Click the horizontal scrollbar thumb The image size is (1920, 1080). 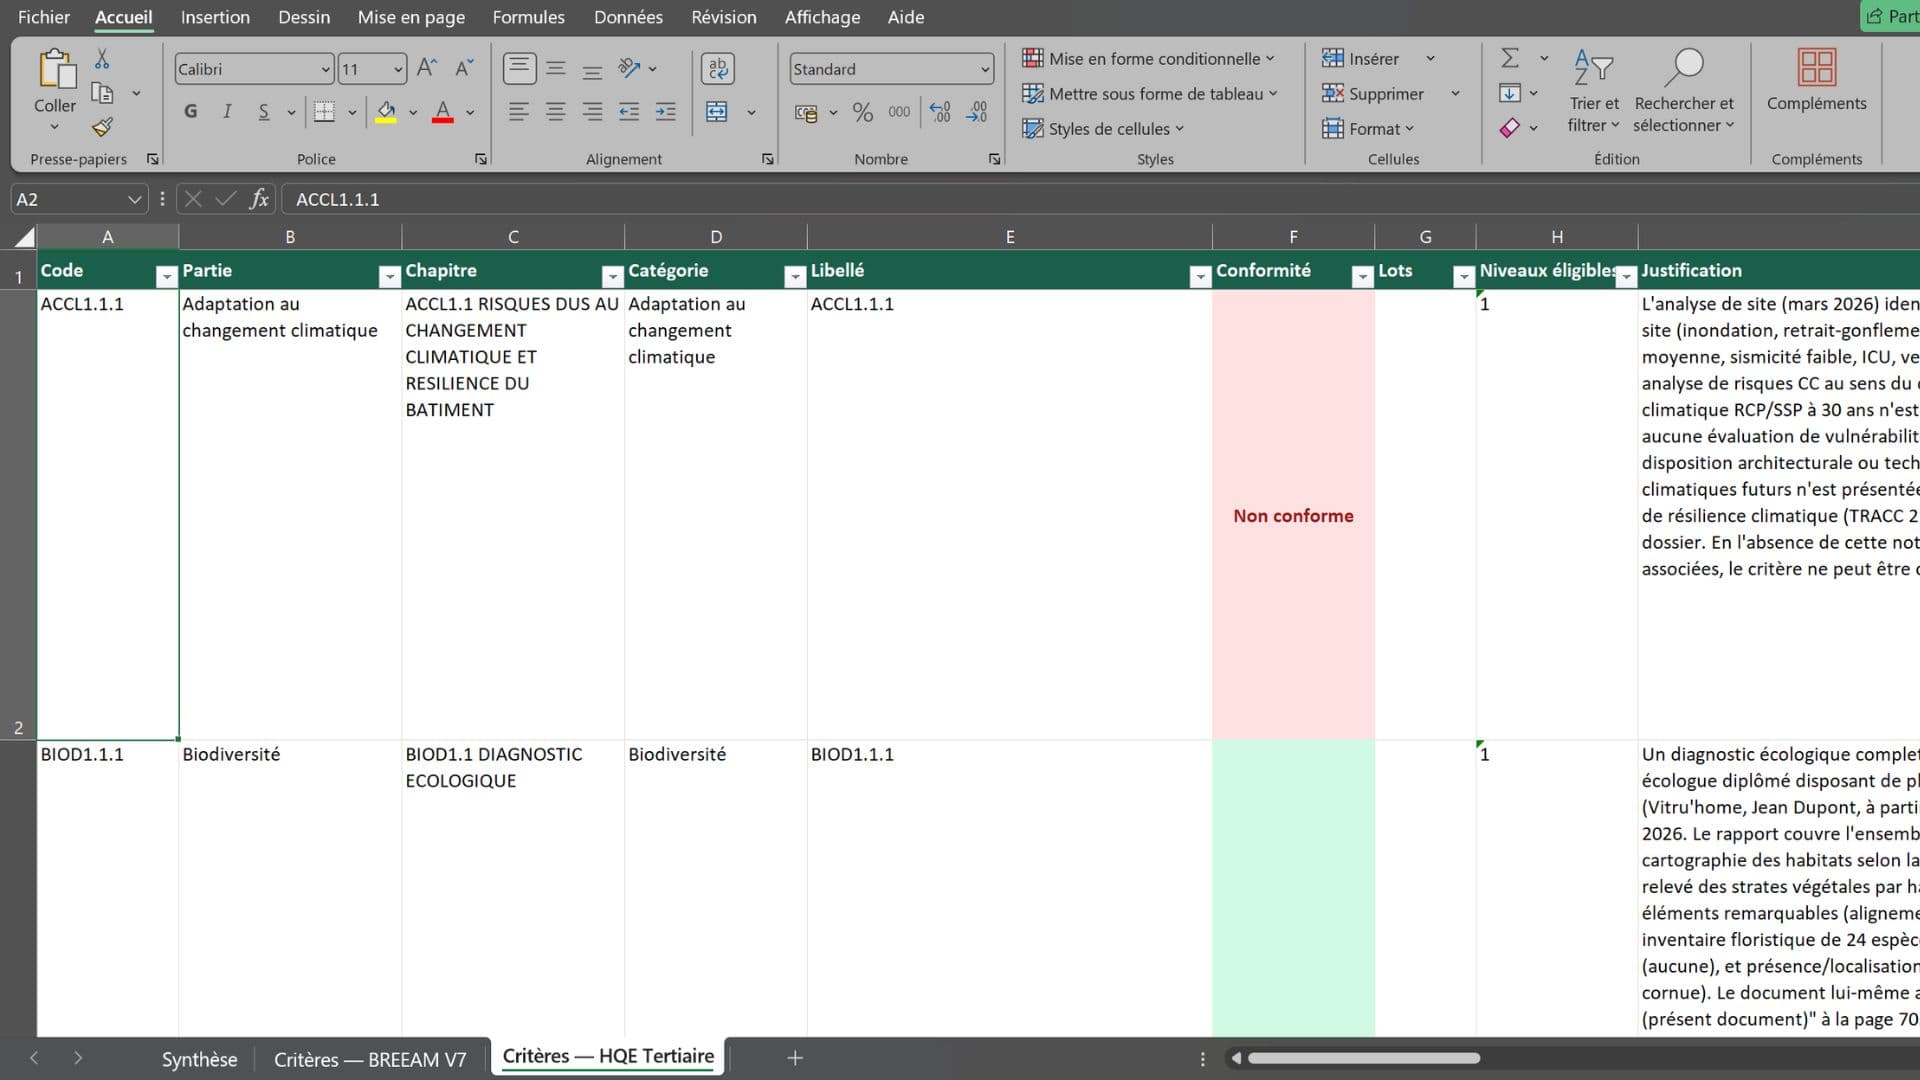tap(1364, 1058)
